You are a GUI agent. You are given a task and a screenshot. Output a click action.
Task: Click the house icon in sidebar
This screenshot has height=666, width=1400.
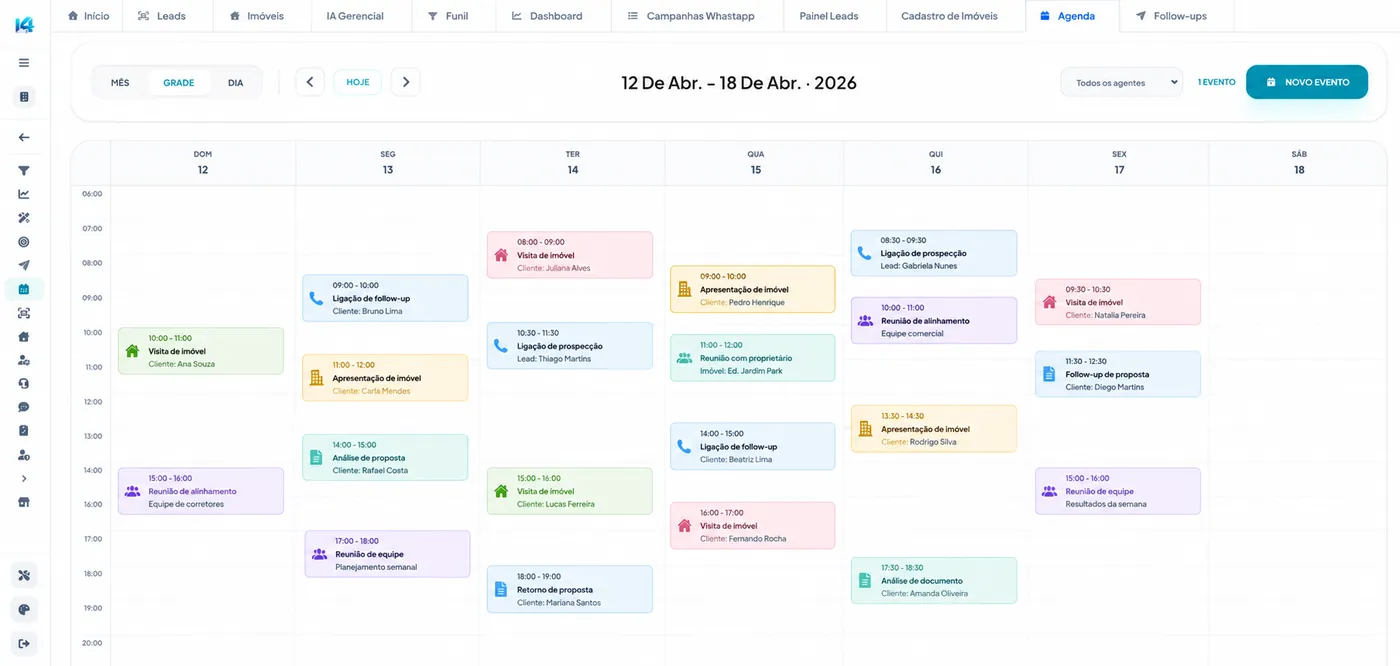[x=24, y=336]
